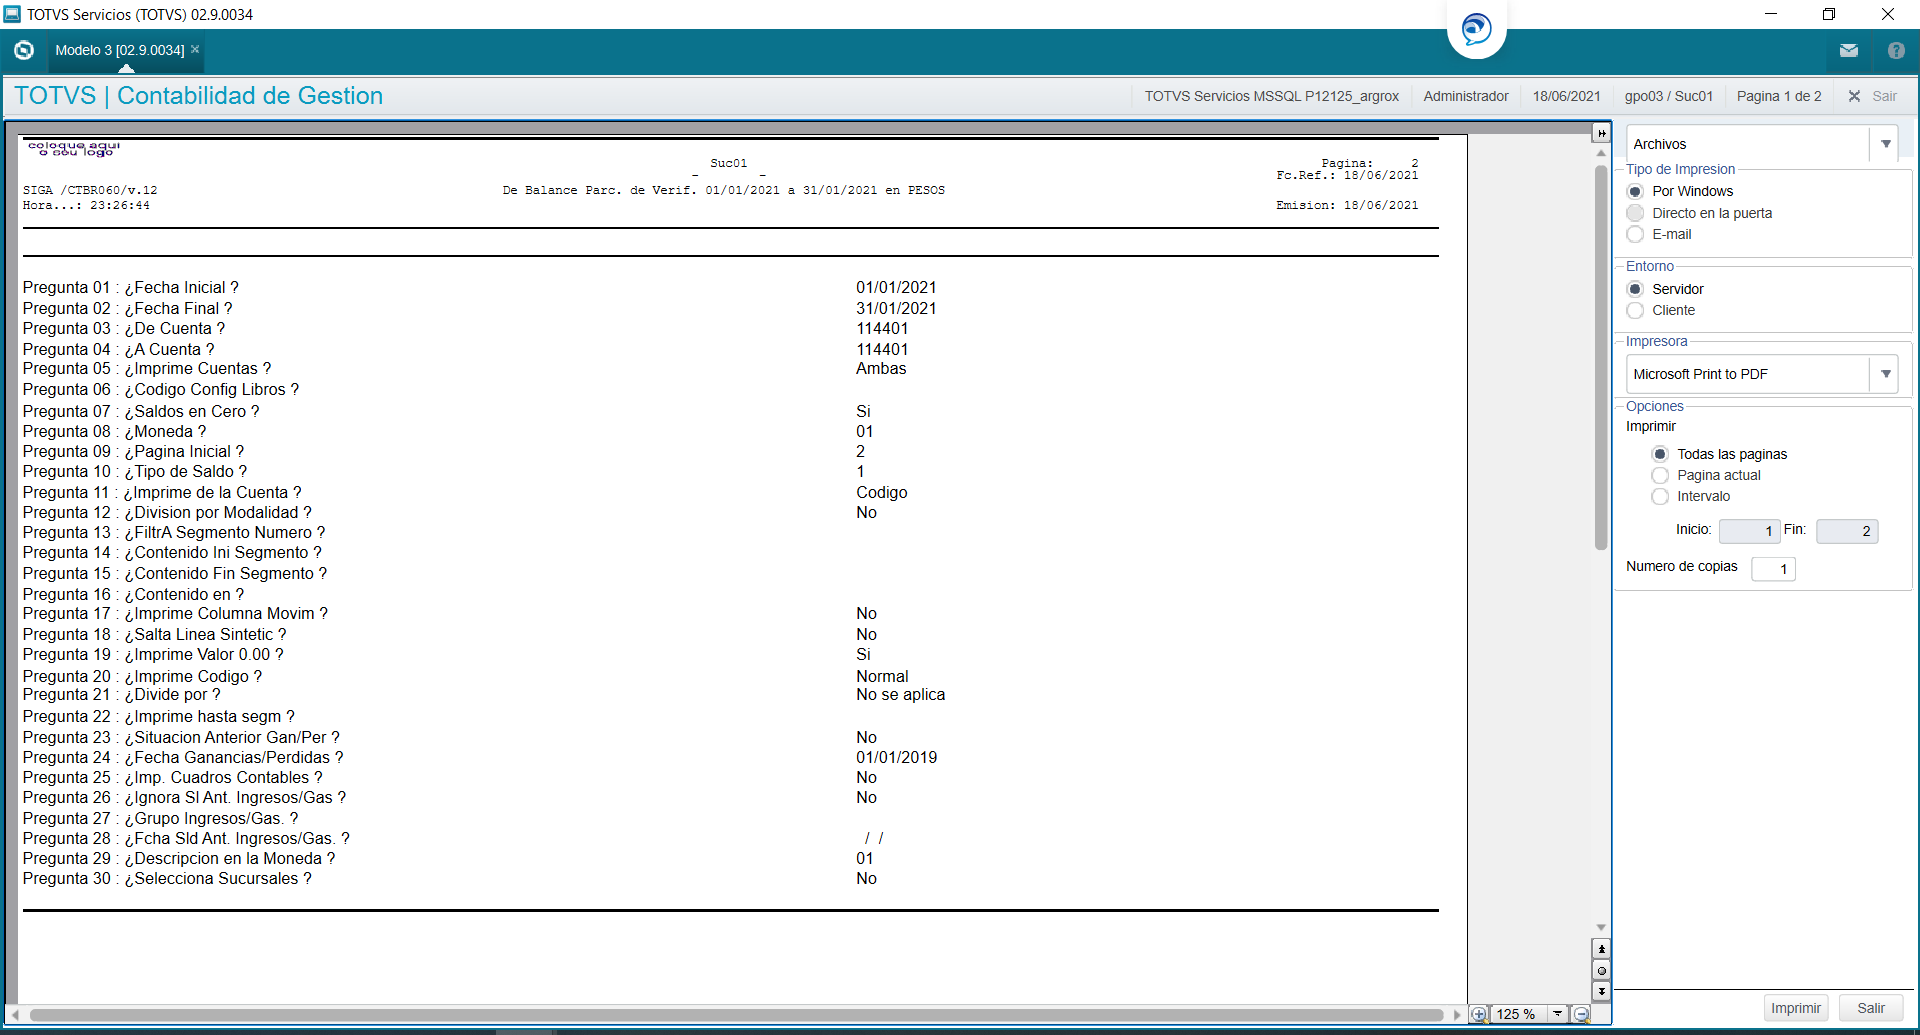This screenshot has height=1035, width=1920.
Task: Click the 'Emision: 18/06/2021' report text
Action: click(1347, 205)
